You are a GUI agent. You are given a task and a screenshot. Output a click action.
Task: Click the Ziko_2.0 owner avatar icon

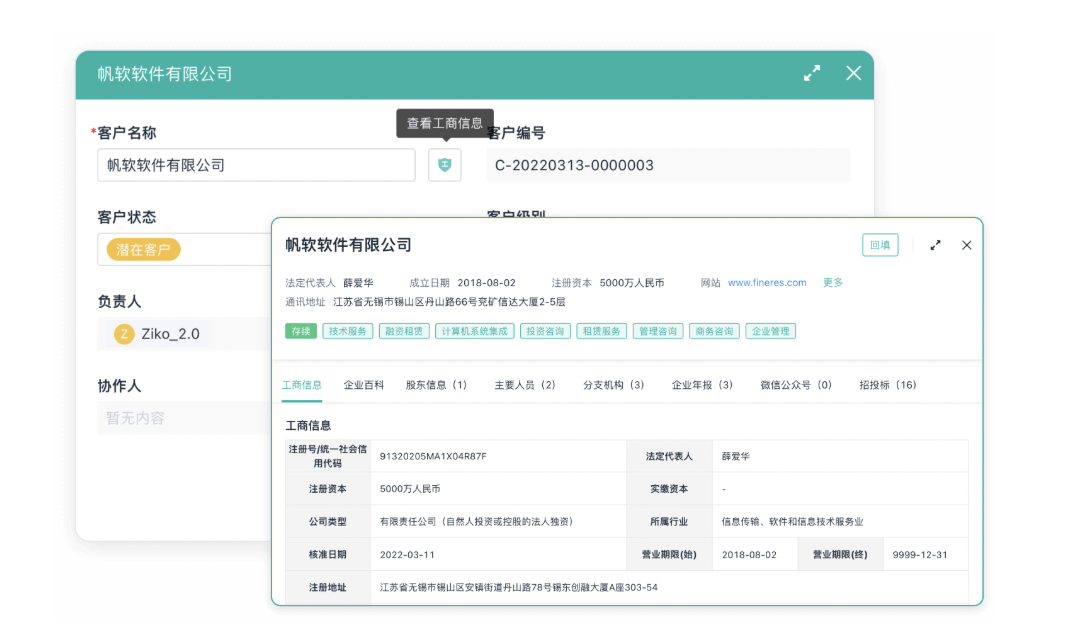coord(124,334)
